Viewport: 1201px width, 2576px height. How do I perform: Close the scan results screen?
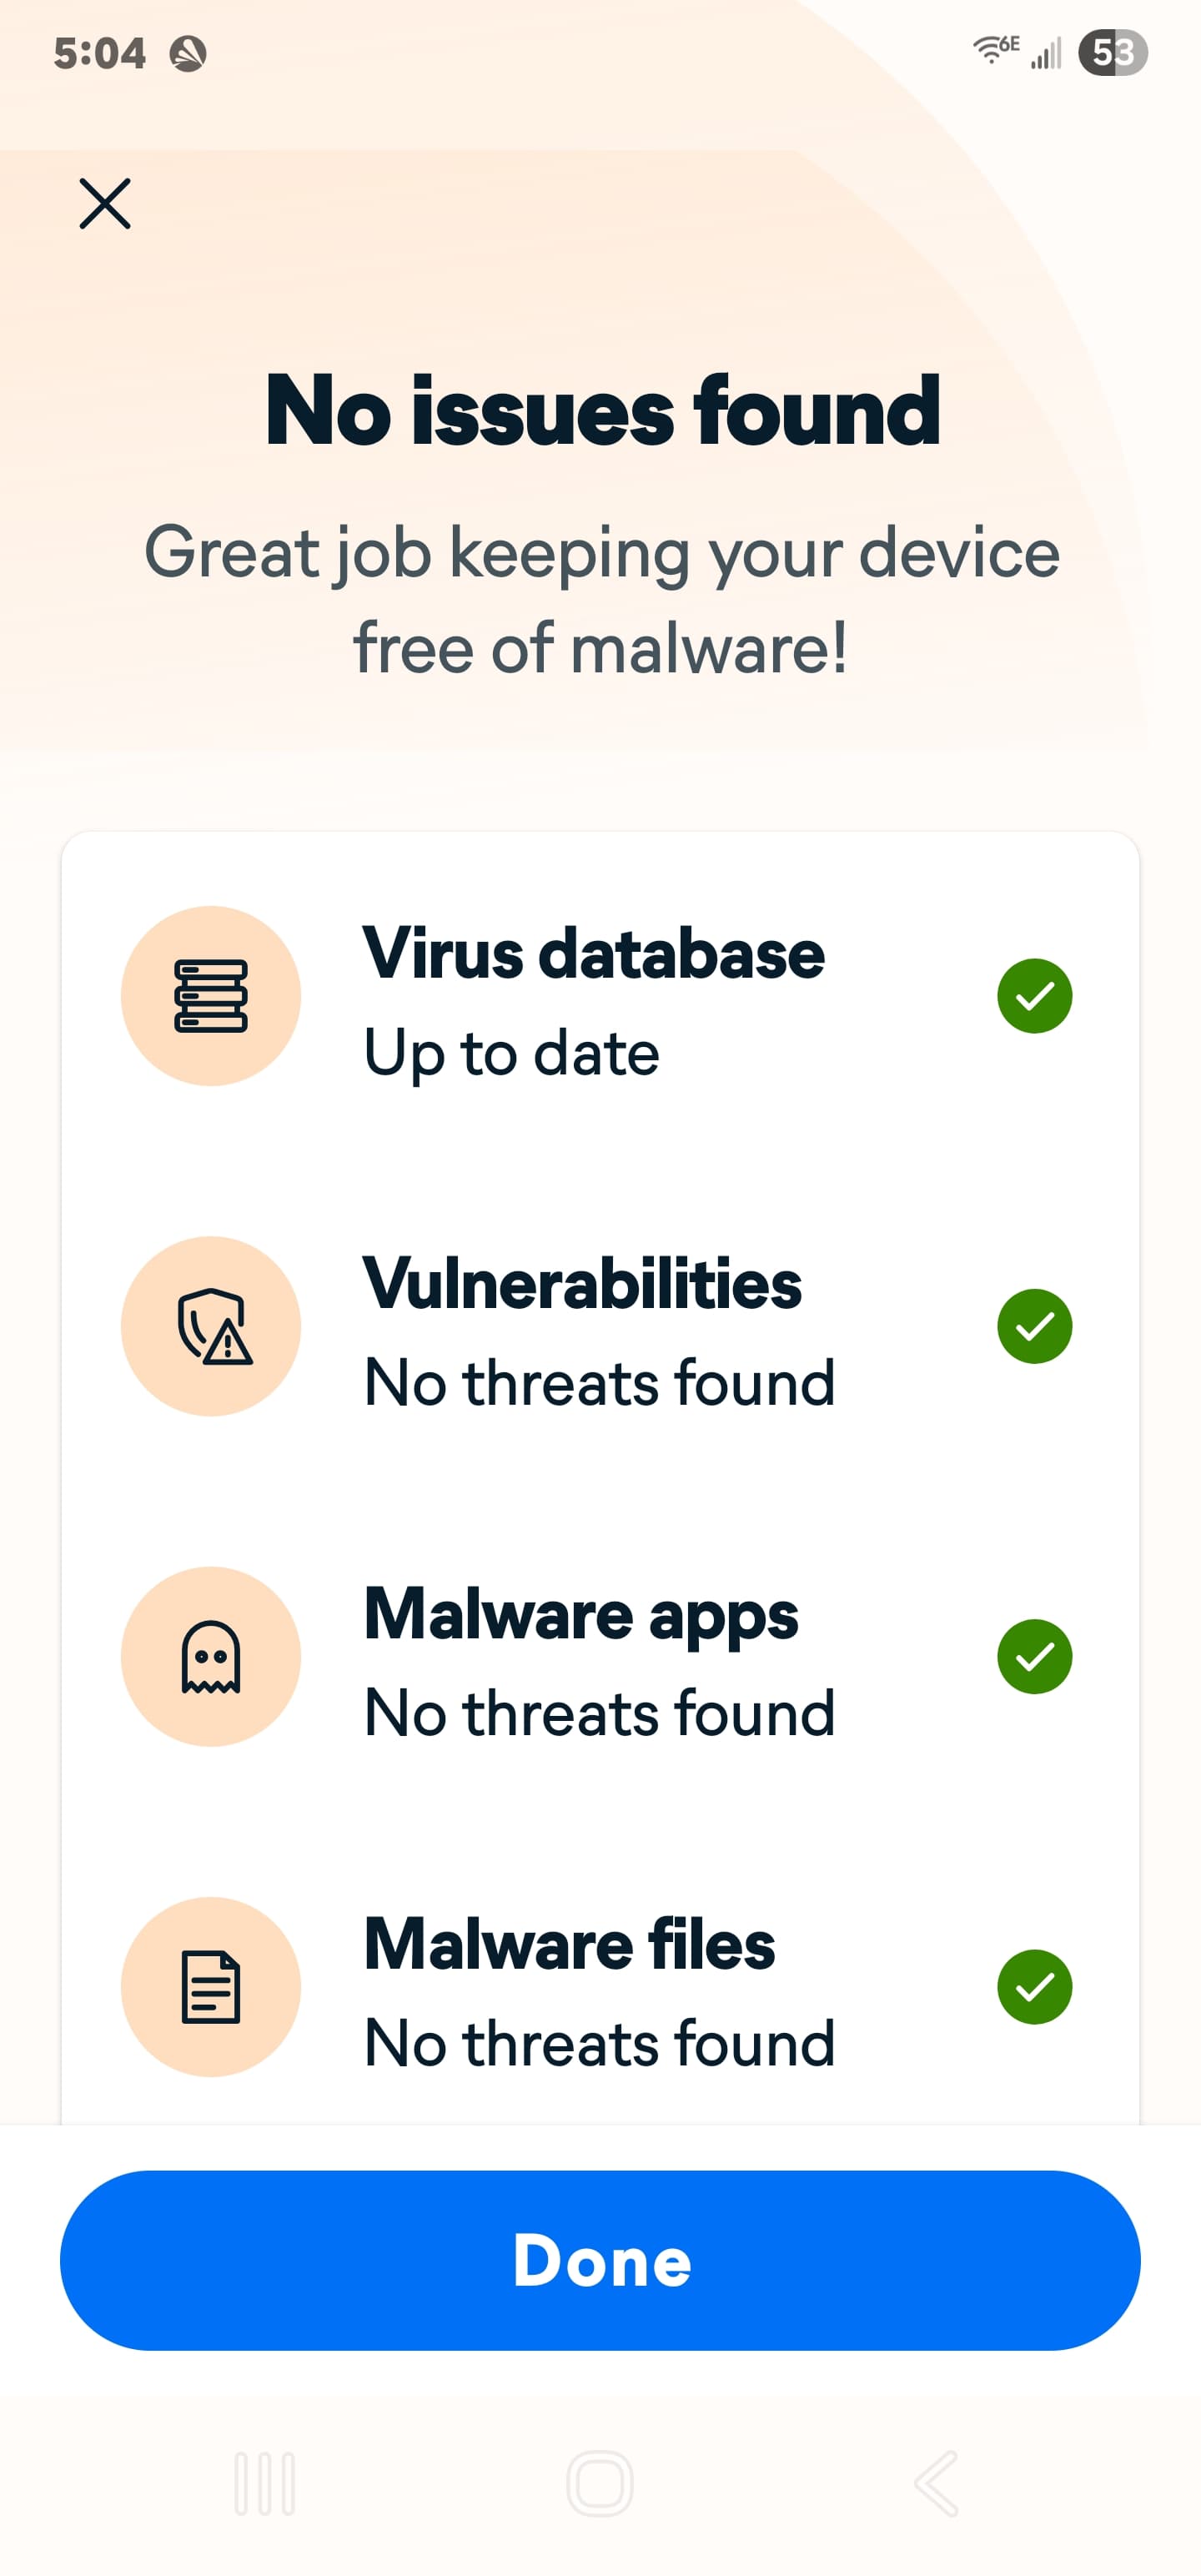pos(105,204)
